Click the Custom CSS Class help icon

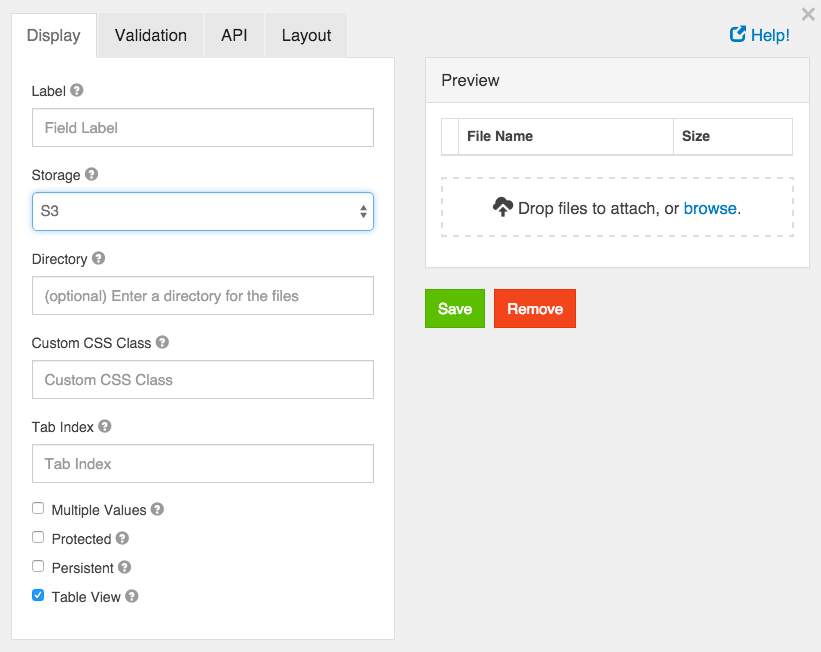tap(162, 342)
